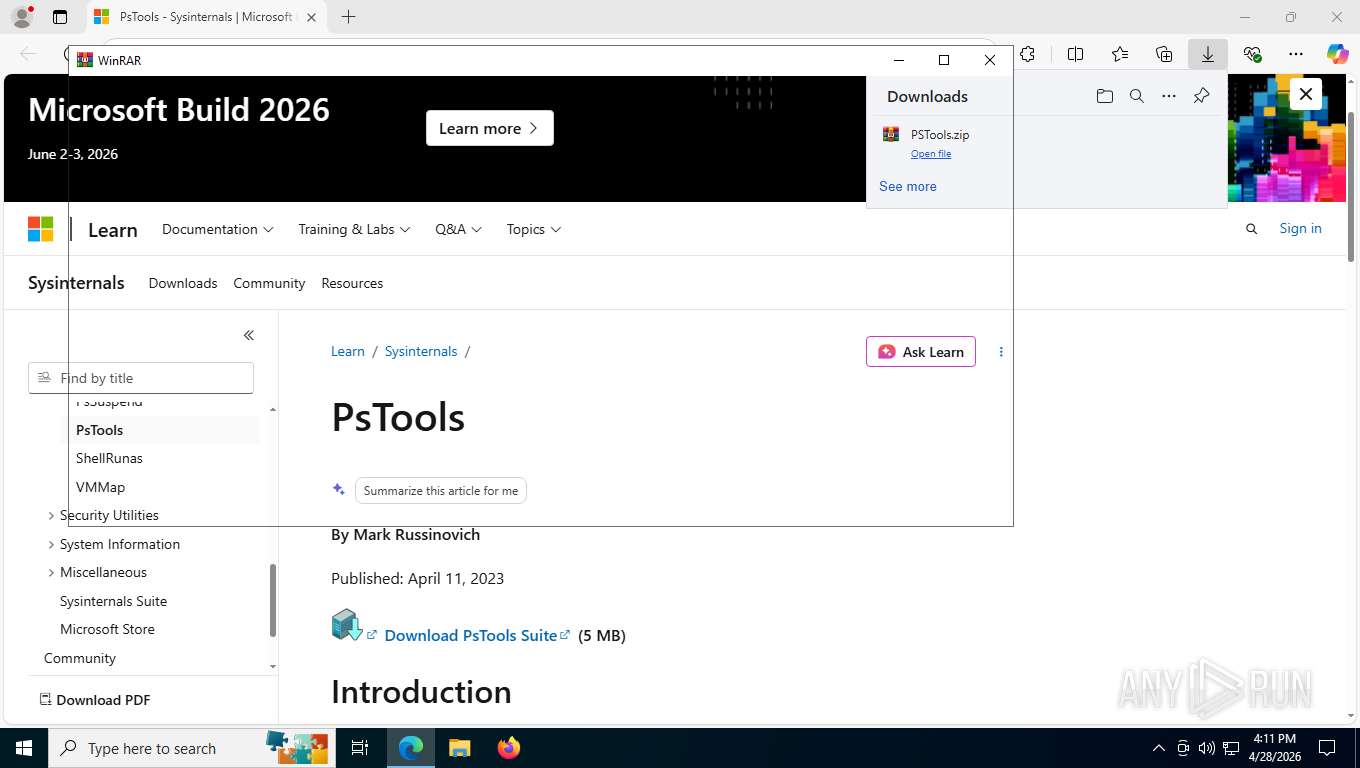Click the Download PDF button
Viewport: 1360px width, 768px height.
[x=95, y=700]
